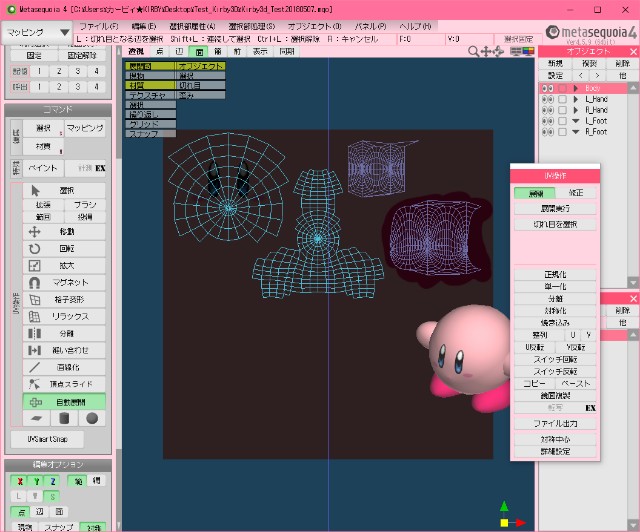Toggle the Z axis edit option
Screen dimensions: 640x532
(x=53, y=482)
